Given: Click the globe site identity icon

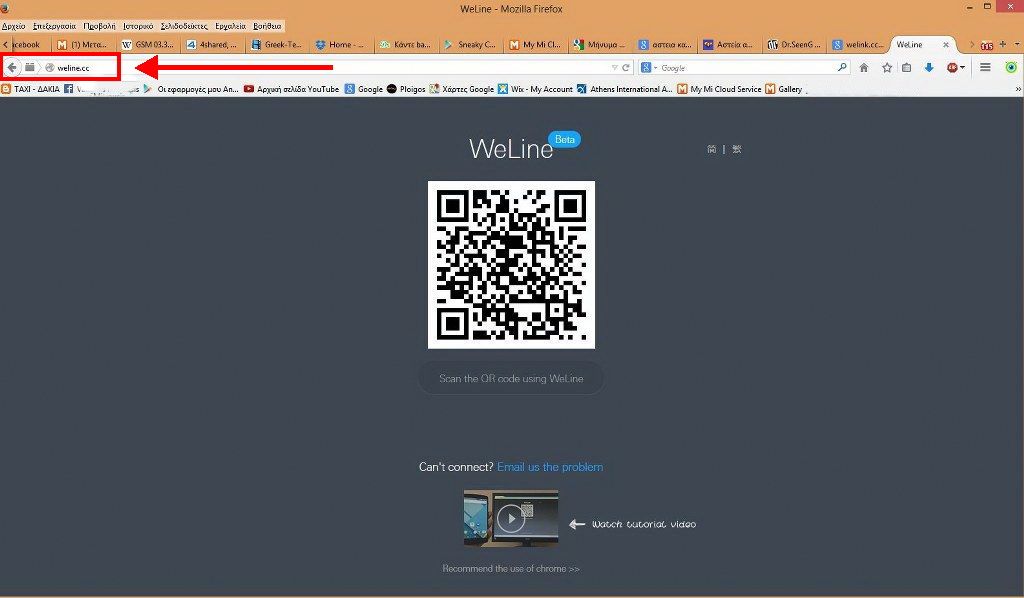Looking at the screenshot, I should (x=50, y=68).
